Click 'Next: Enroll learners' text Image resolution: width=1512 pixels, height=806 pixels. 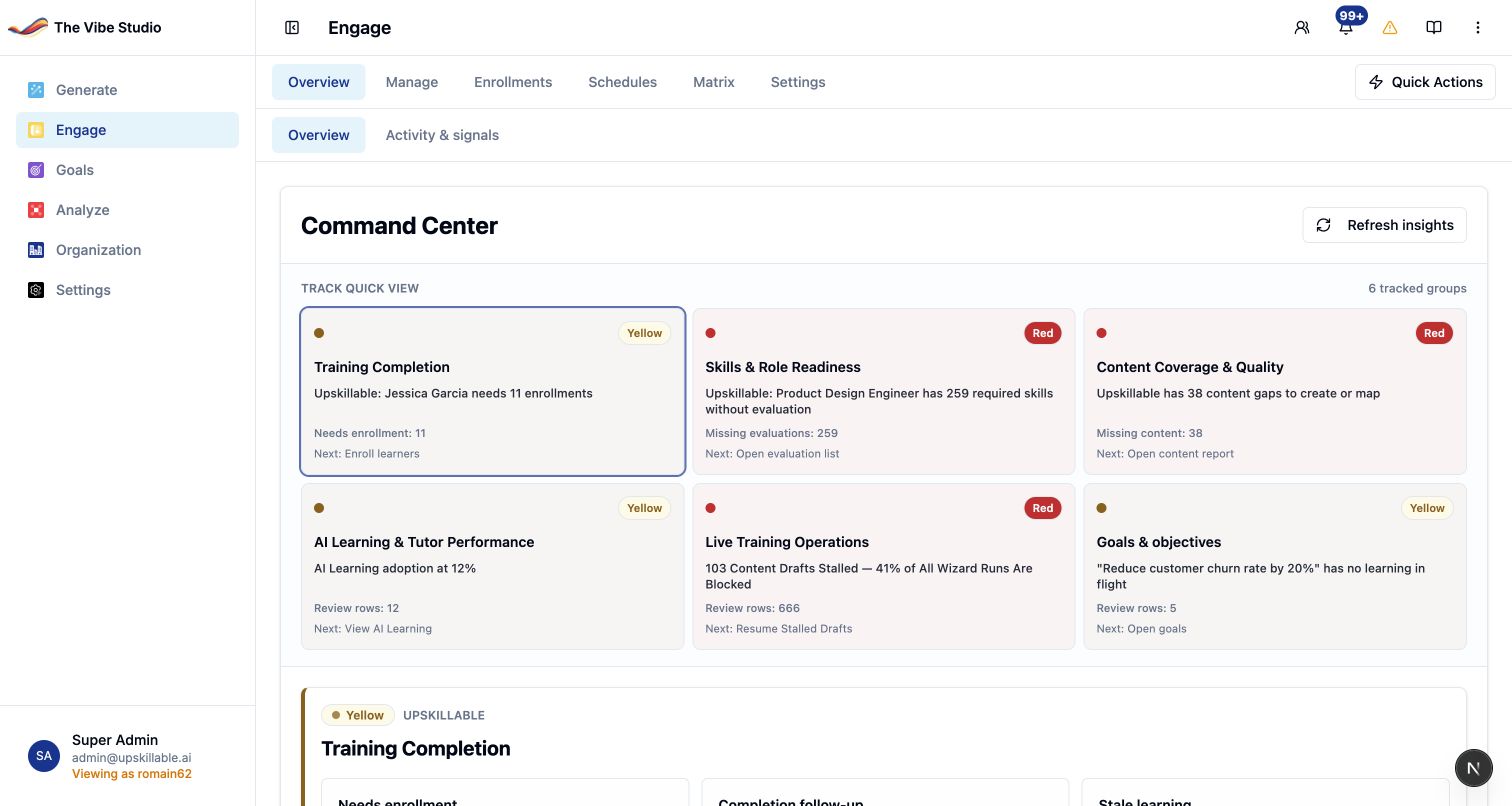[367, 454]
